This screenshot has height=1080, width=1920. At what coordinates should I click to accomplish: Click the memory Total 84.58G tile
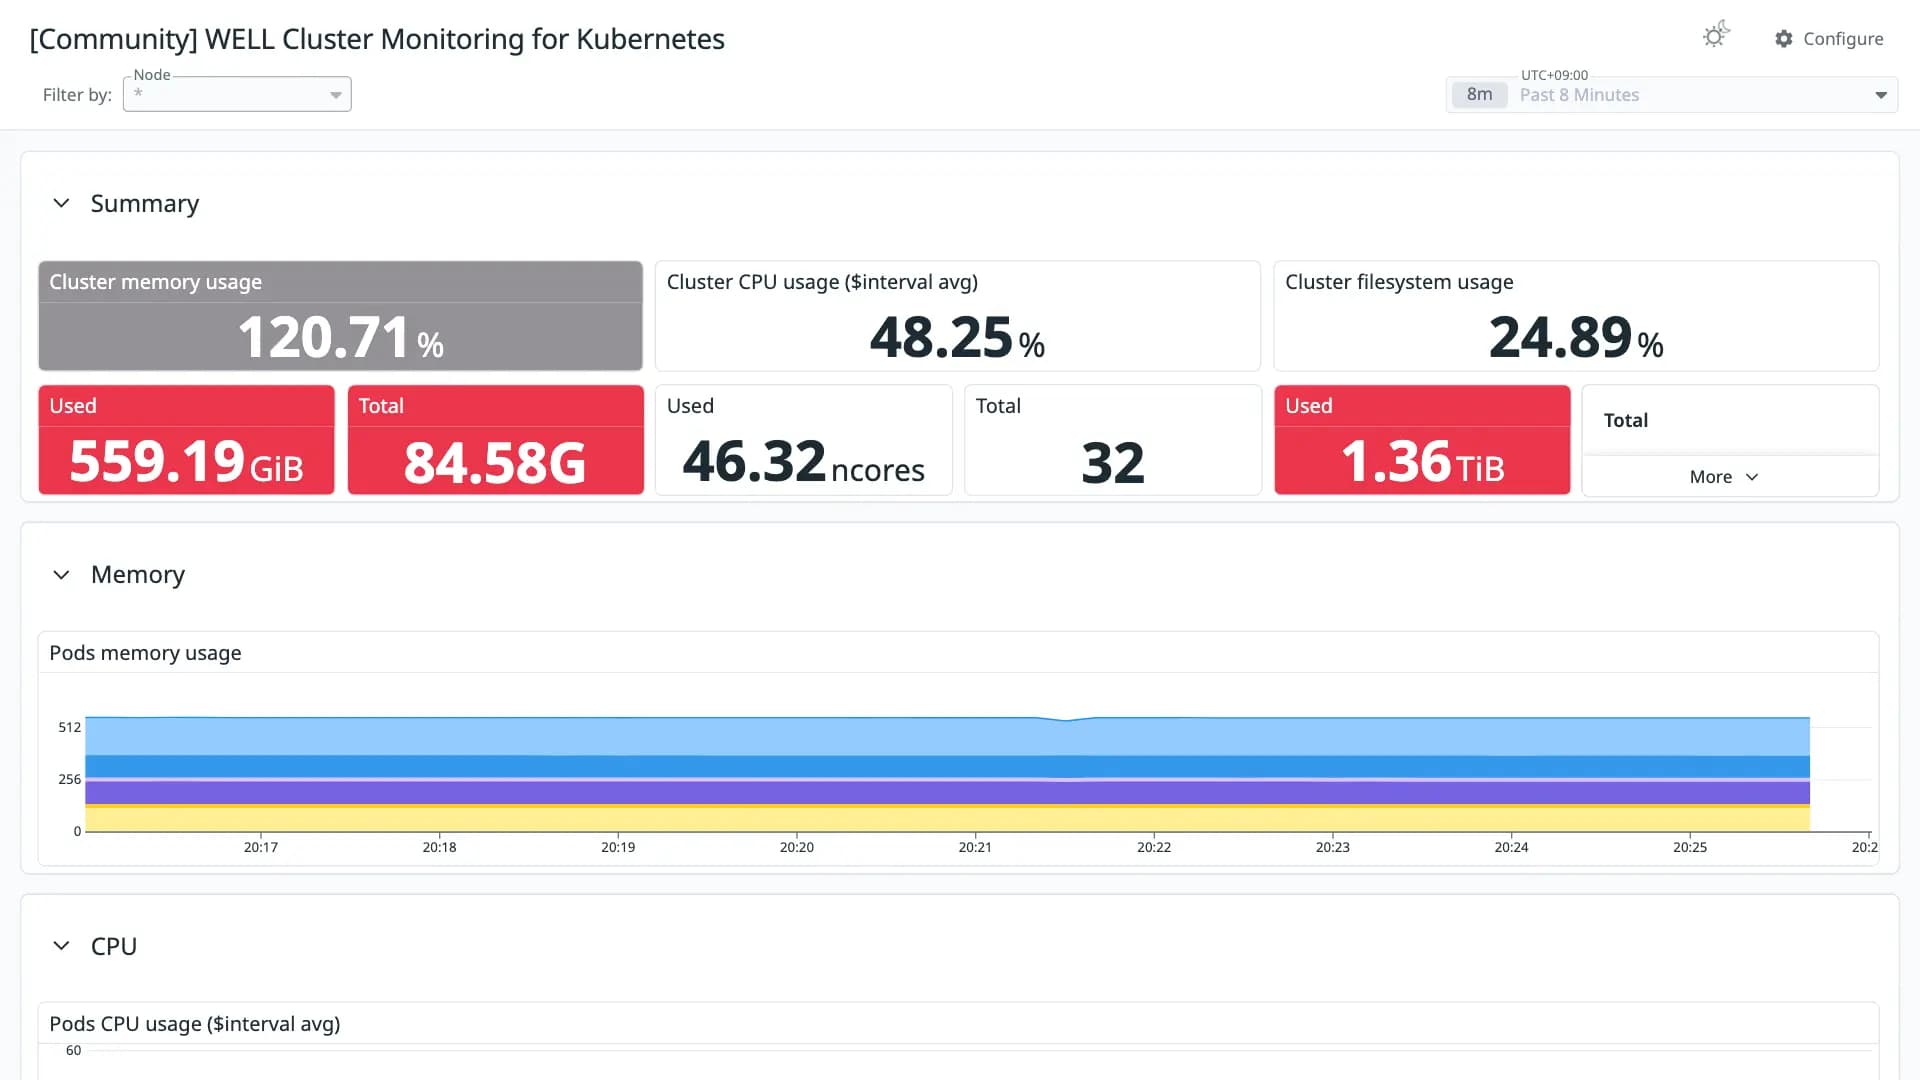pyautogui.click(x=496, y=440)
